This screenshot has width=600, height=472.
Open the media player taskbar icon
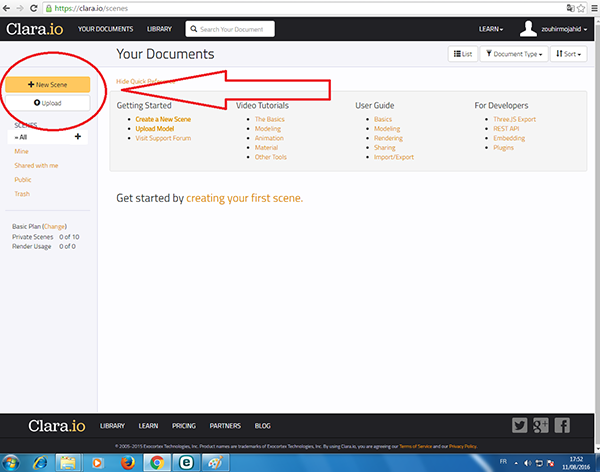[x=97, y=463]
